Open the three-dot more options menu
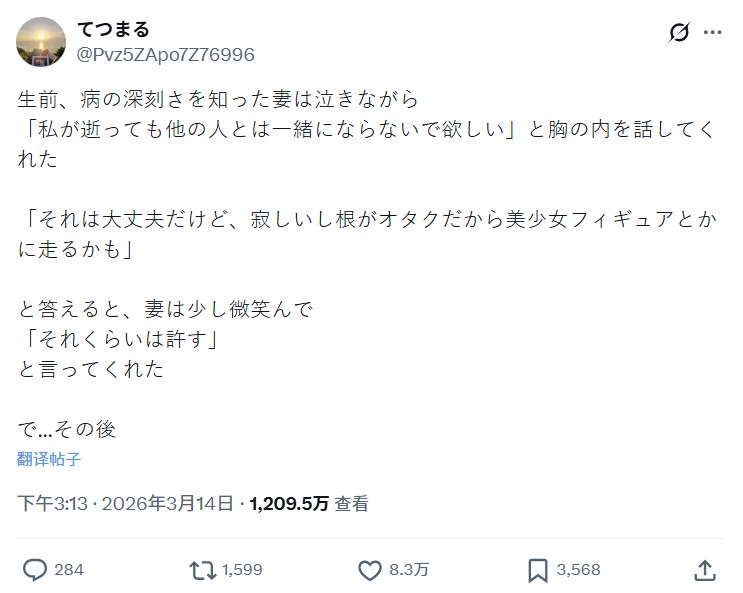 [x=712, y=33]
